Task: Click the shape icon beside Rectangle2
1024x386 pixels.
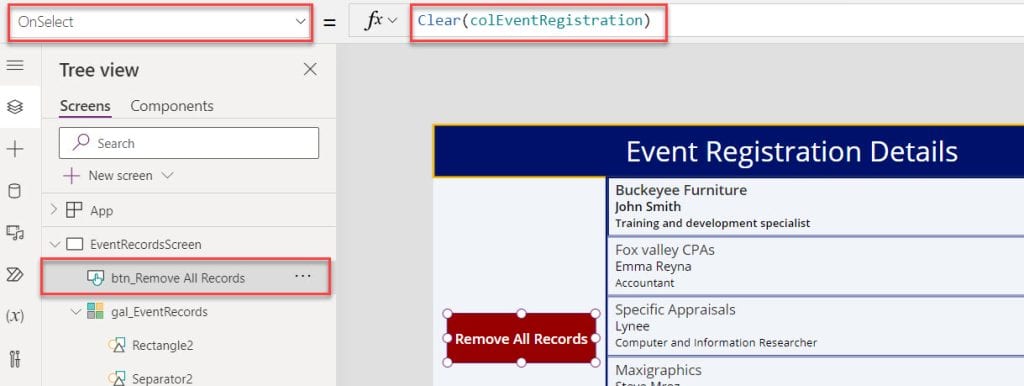Action: [116, 345]
